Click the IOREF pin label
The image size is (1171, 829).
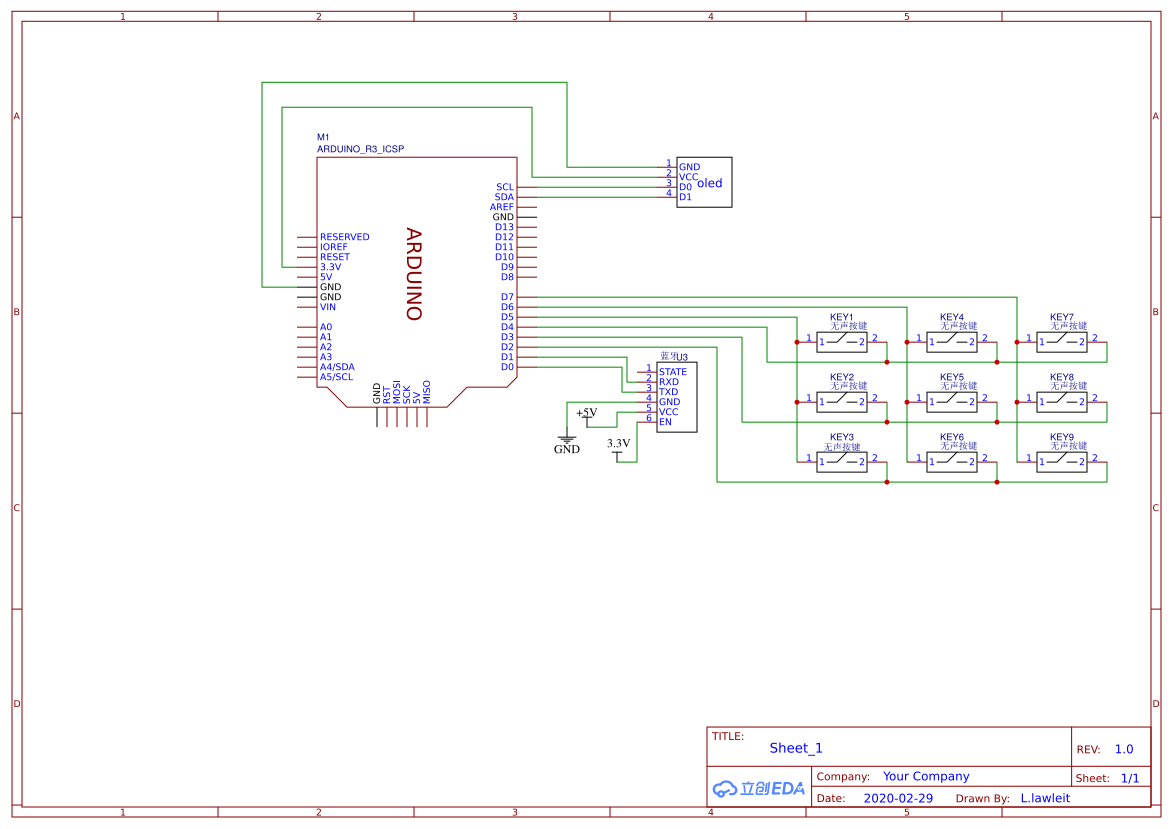[x=334, y=246]
